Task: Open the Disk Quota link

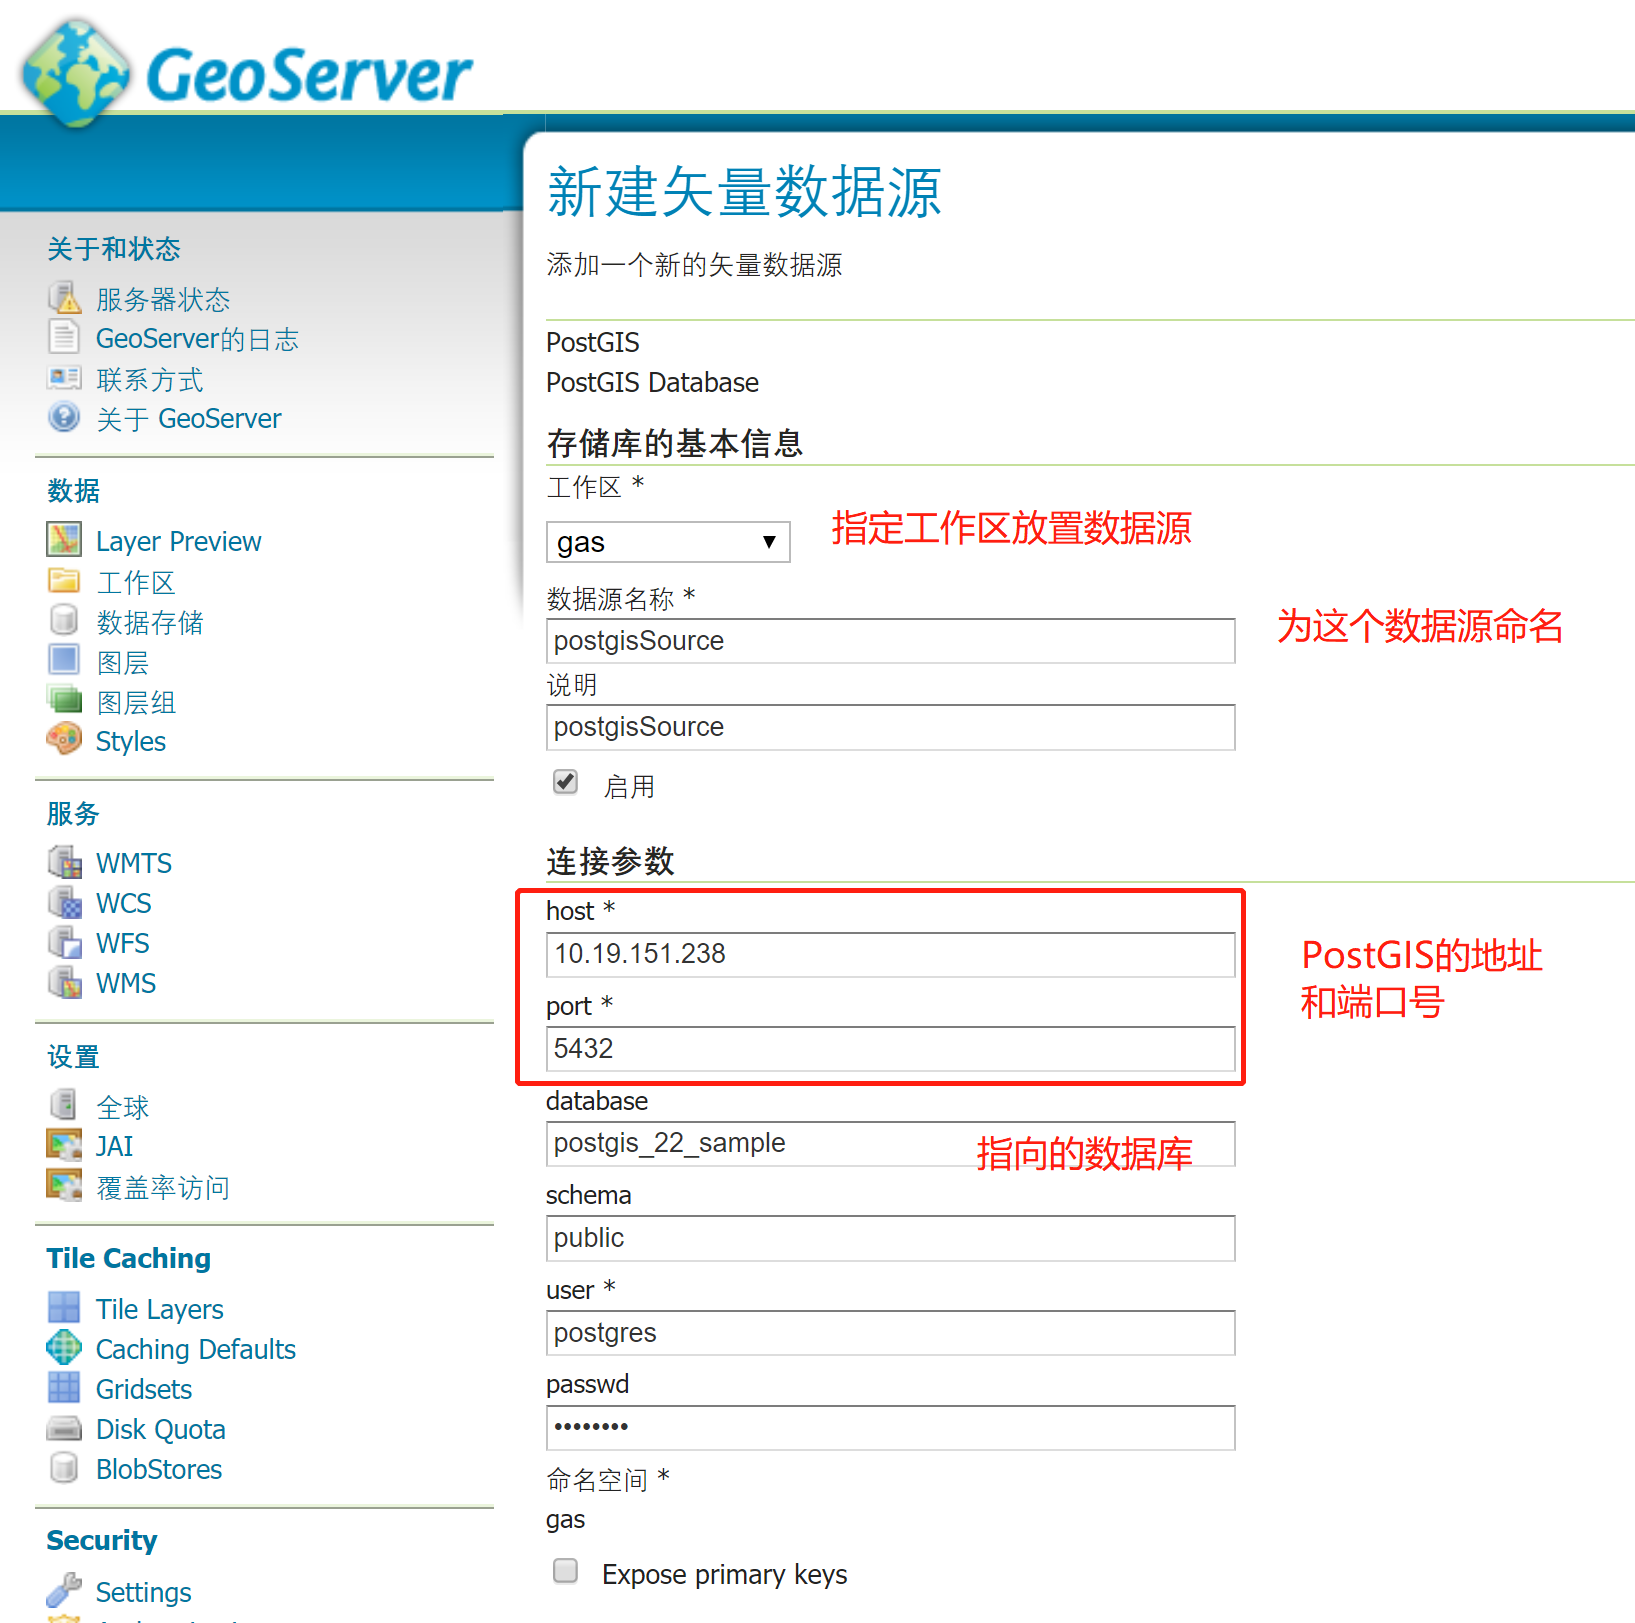Action: (161, 1429)
